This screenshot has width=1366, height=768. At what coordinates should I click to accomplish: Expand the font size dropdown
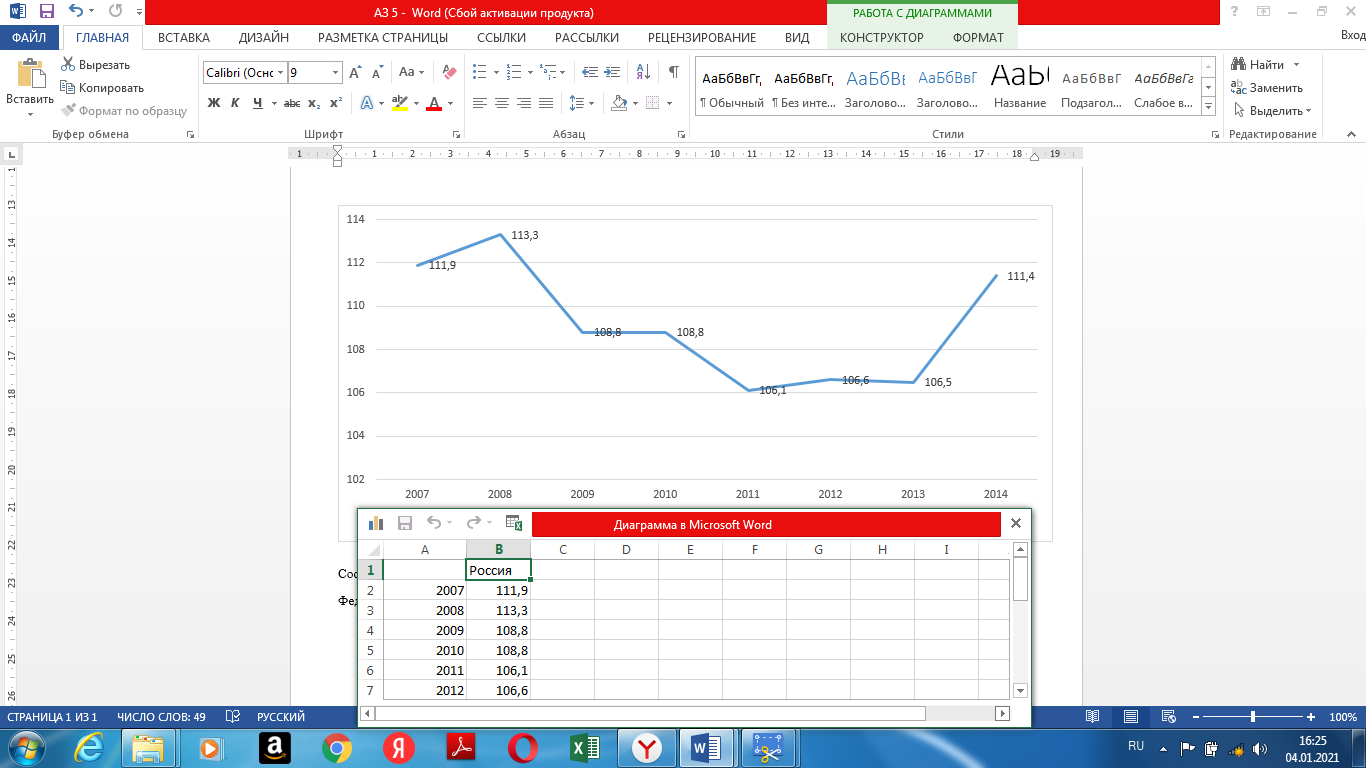pos(335,73)
